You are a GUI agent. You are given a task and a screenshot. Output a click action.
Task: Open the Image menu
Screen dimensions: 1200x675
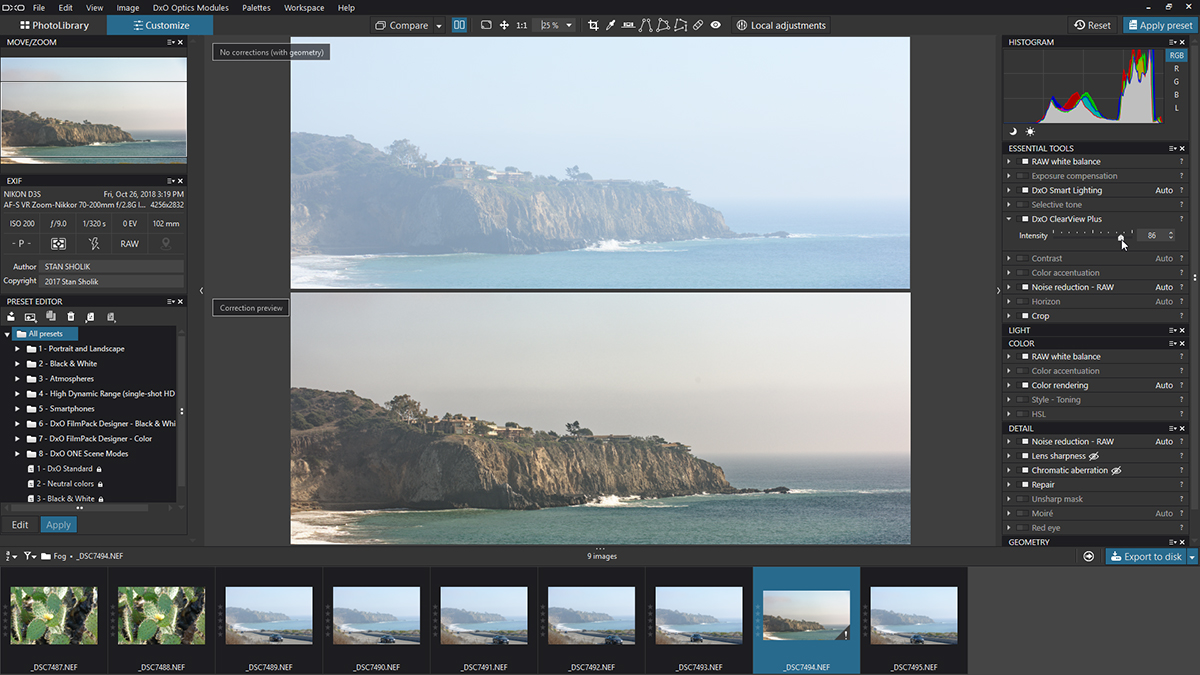(128, 7)
